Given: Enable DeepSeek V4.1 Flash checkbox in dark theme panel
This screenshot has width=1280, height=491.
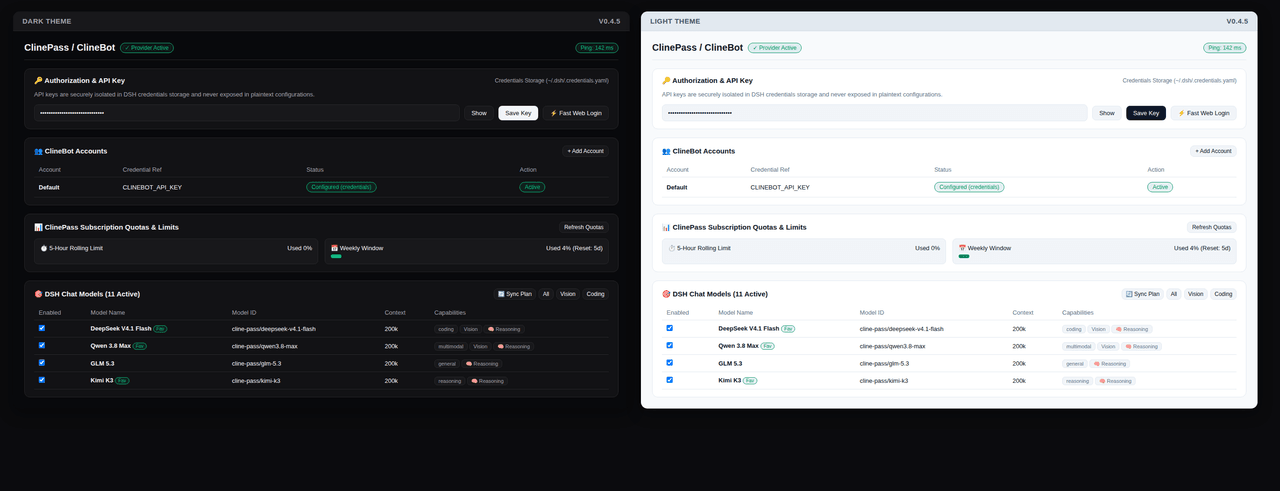Looking at the screenshot, I should click(x=42, y=328).
